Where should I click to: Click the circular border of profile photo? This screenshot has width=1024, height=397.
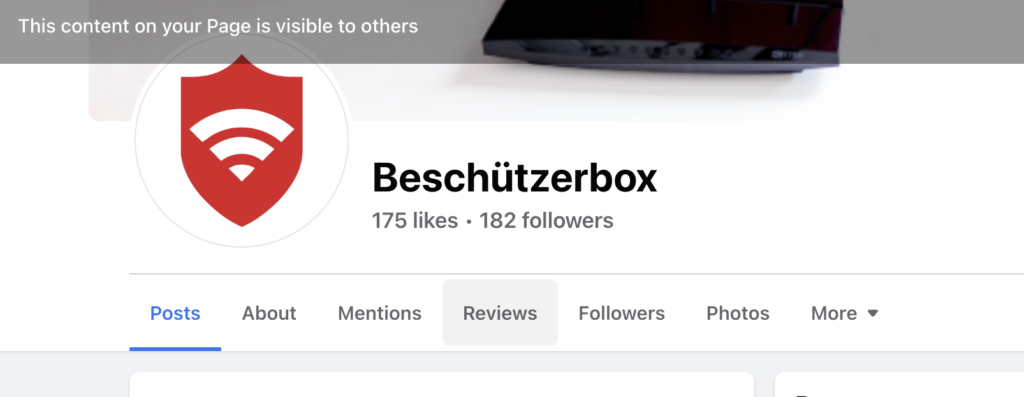point(242,247)
